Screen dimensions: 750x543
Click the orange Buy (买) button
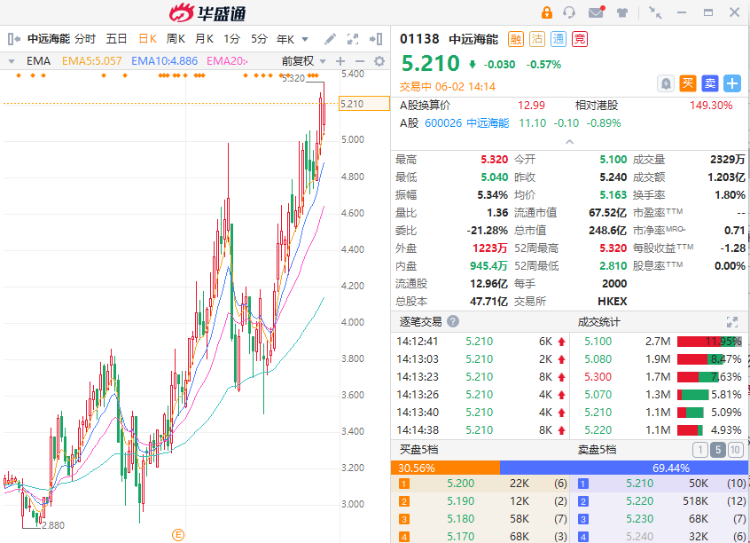(x=688, y=84)
